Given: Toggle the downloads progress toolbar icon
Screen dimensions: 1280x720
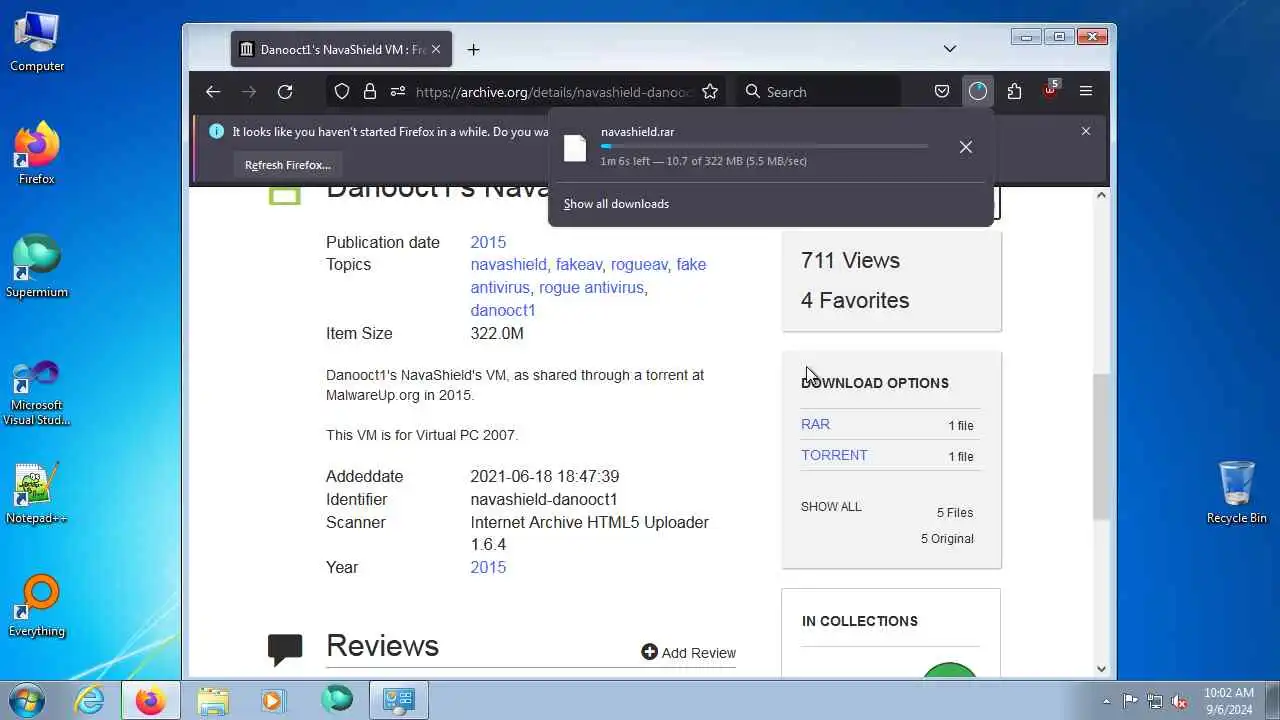Looking at the screenshot, I should coord(978,92).
